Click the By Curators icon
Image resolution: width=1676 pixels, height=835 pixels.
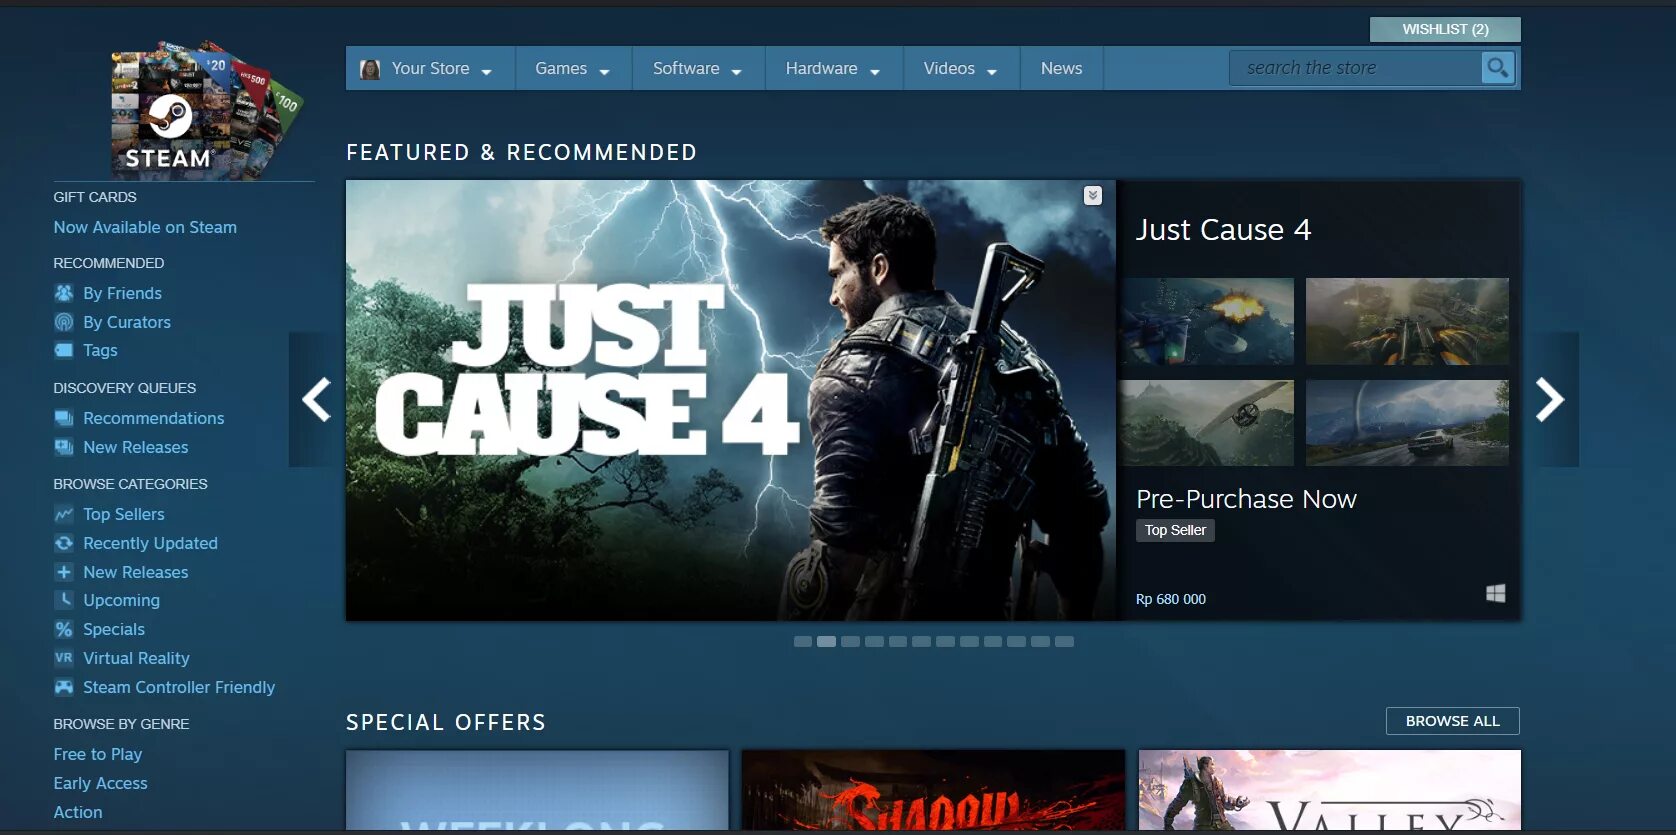point(64,322)
